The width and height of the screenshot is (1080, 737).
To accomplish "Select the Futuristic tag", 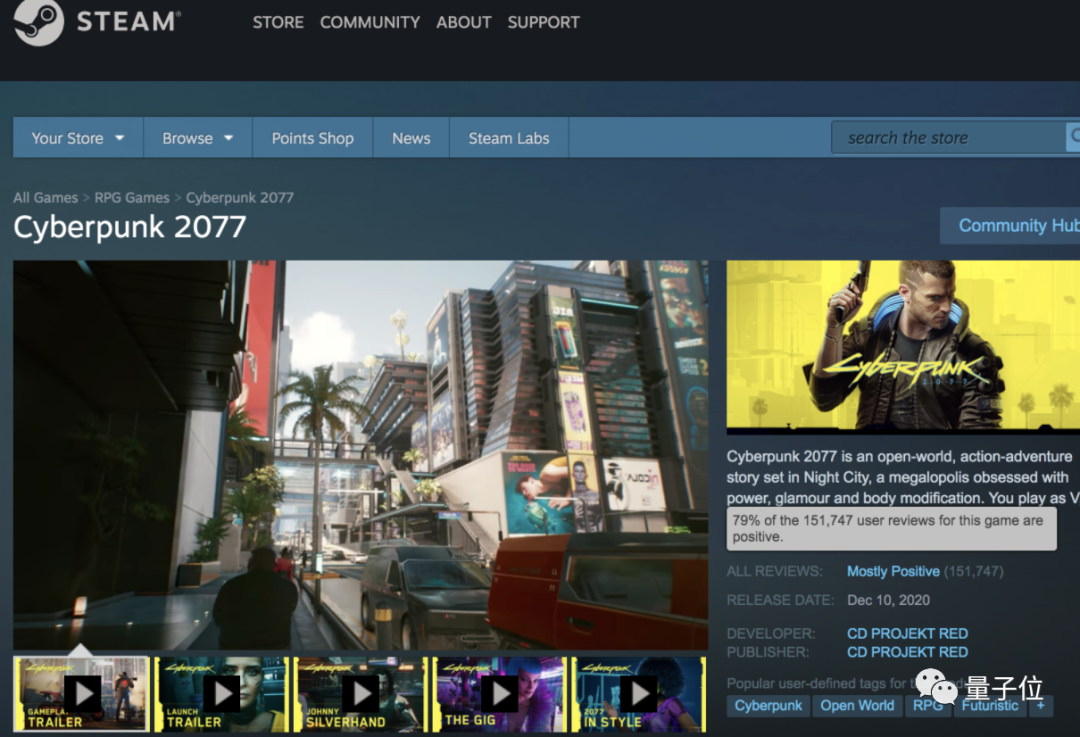I will coord(990,705).
